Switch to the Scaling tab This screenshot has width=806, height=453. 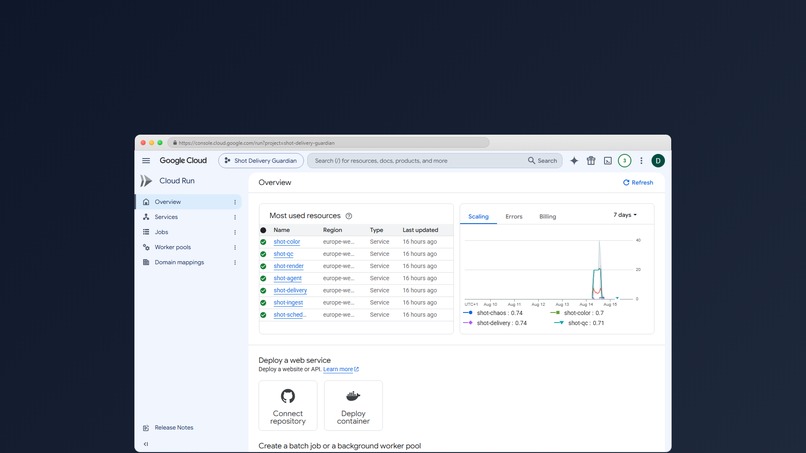coord(479,216)
